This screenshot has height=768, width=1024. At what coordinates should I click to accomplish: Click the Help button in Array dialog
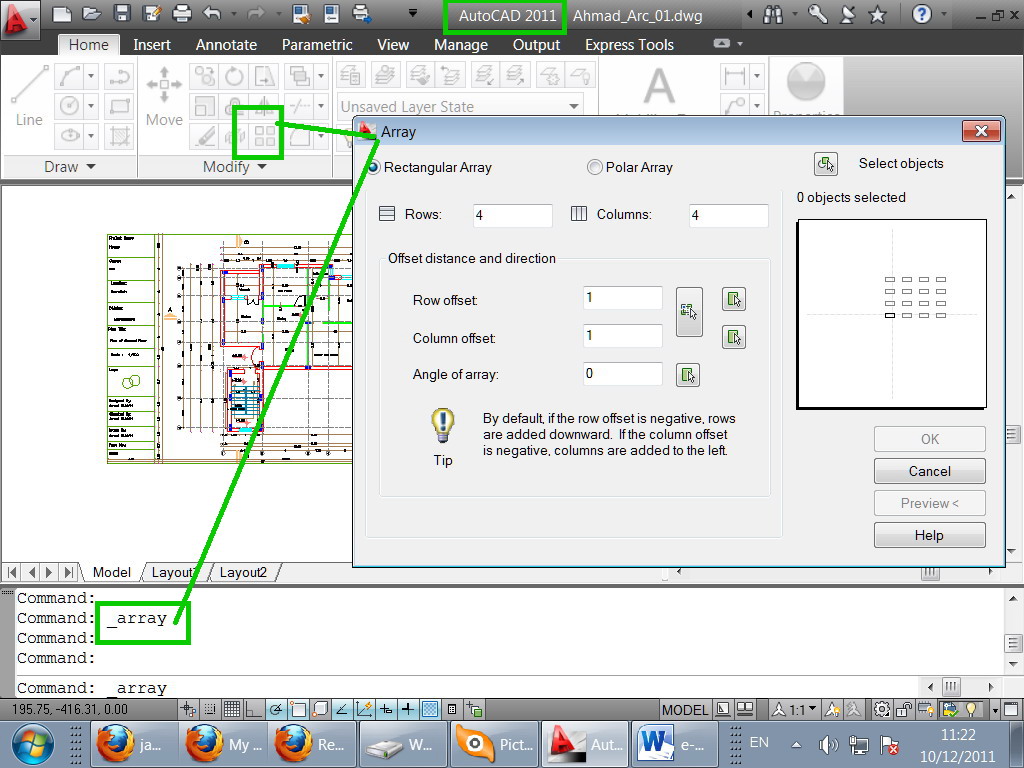point(929,536)
